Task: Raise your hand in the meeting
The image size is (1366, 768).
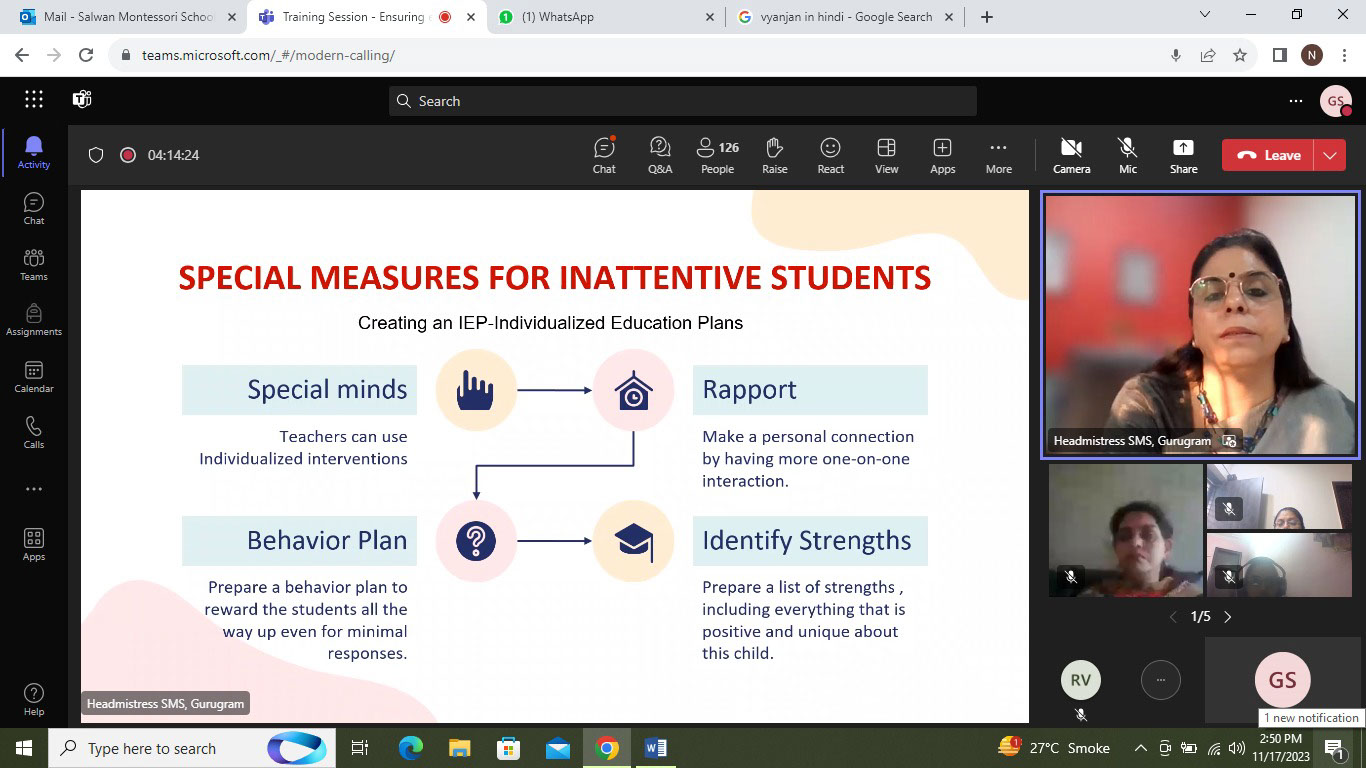Action: click(x=774, y=155)
